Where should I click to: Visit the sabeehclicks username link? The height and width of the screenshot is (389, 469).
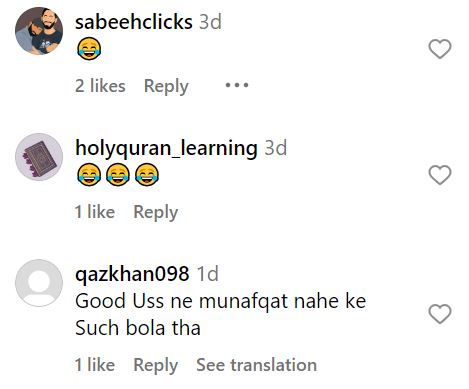point(134,22)
